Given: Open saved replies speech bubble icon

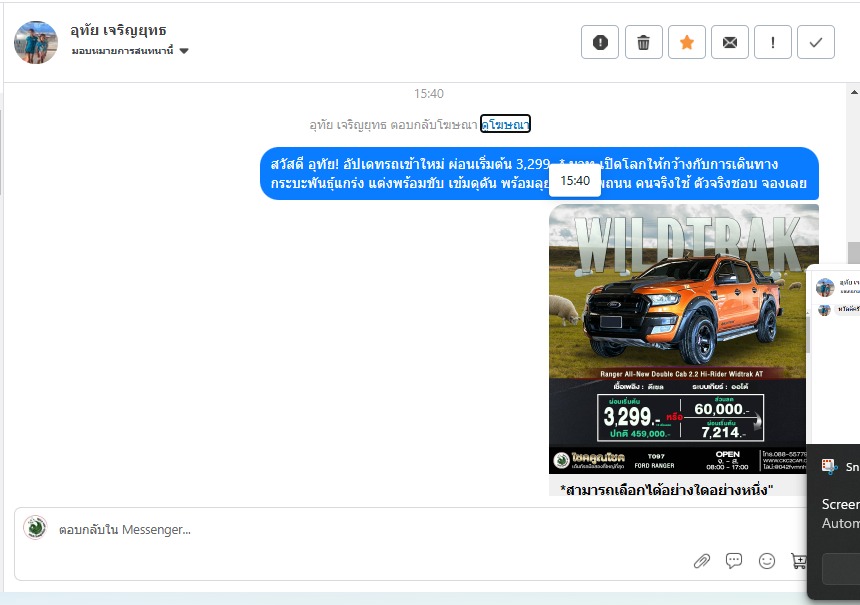Looking at the screenshot, I should pyautogui.click(x=734, y=561).
